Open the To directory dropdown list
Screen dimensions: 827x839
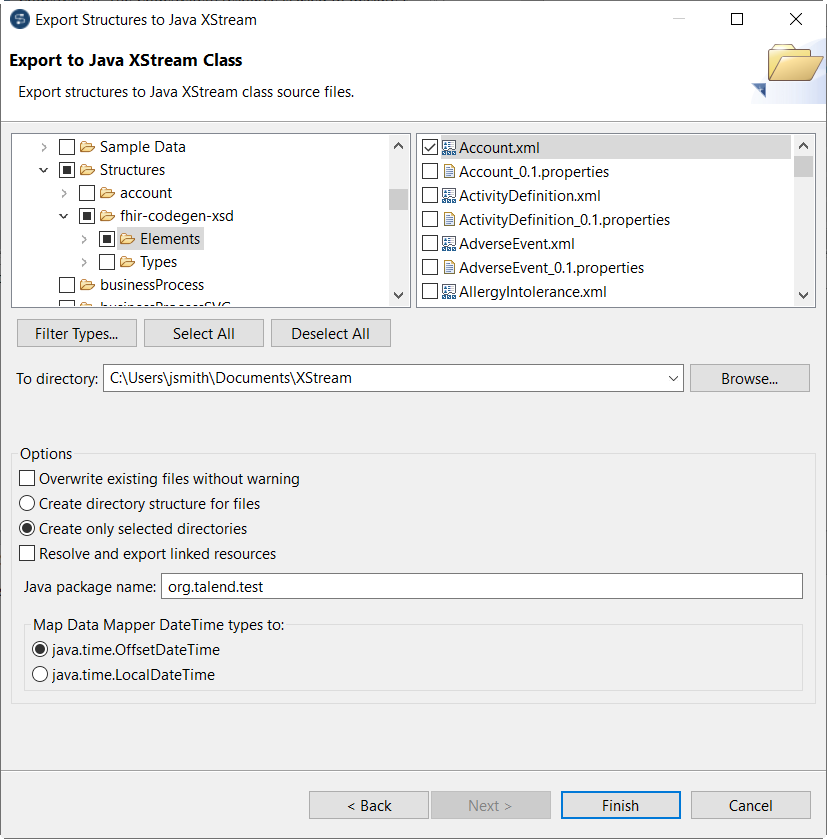click(x=671, y=378)
